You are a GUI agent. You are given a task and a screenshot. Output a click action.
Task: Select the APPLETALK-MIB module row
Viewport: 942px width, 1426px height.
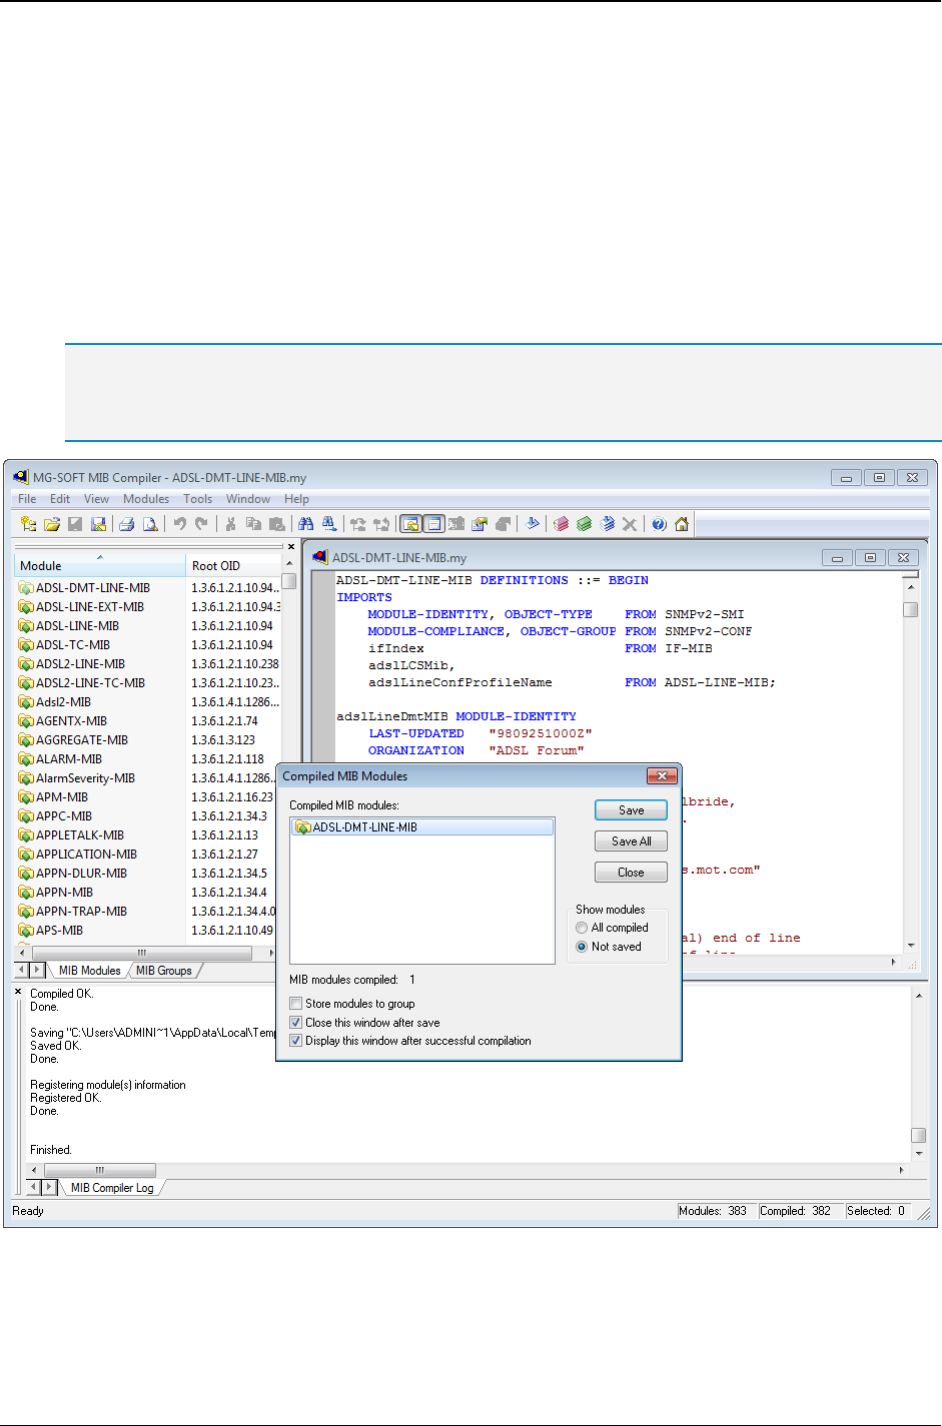[80, 835]
